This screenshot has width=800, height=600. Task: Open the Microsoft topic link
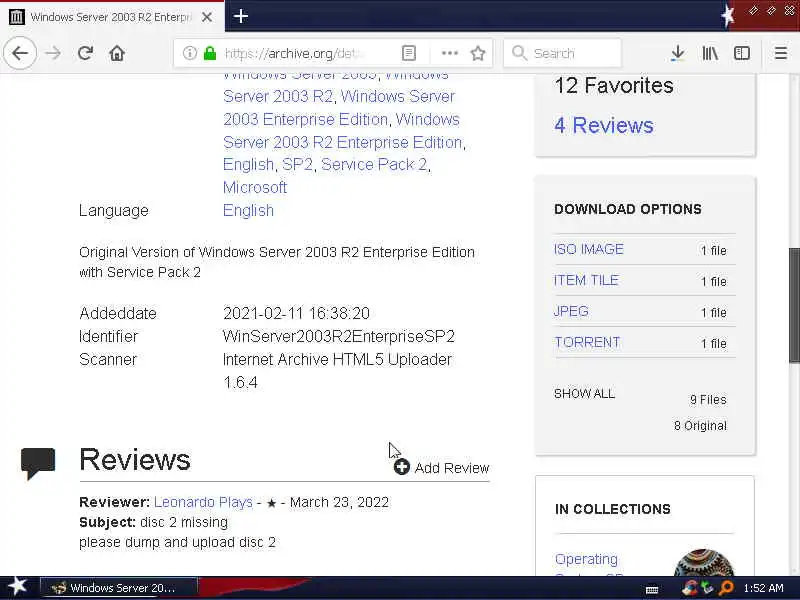(x=255, y=187)
